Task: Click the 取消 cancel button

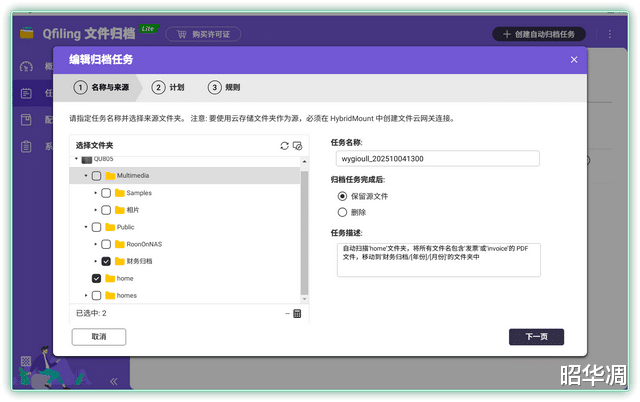Action: (99, 337)
